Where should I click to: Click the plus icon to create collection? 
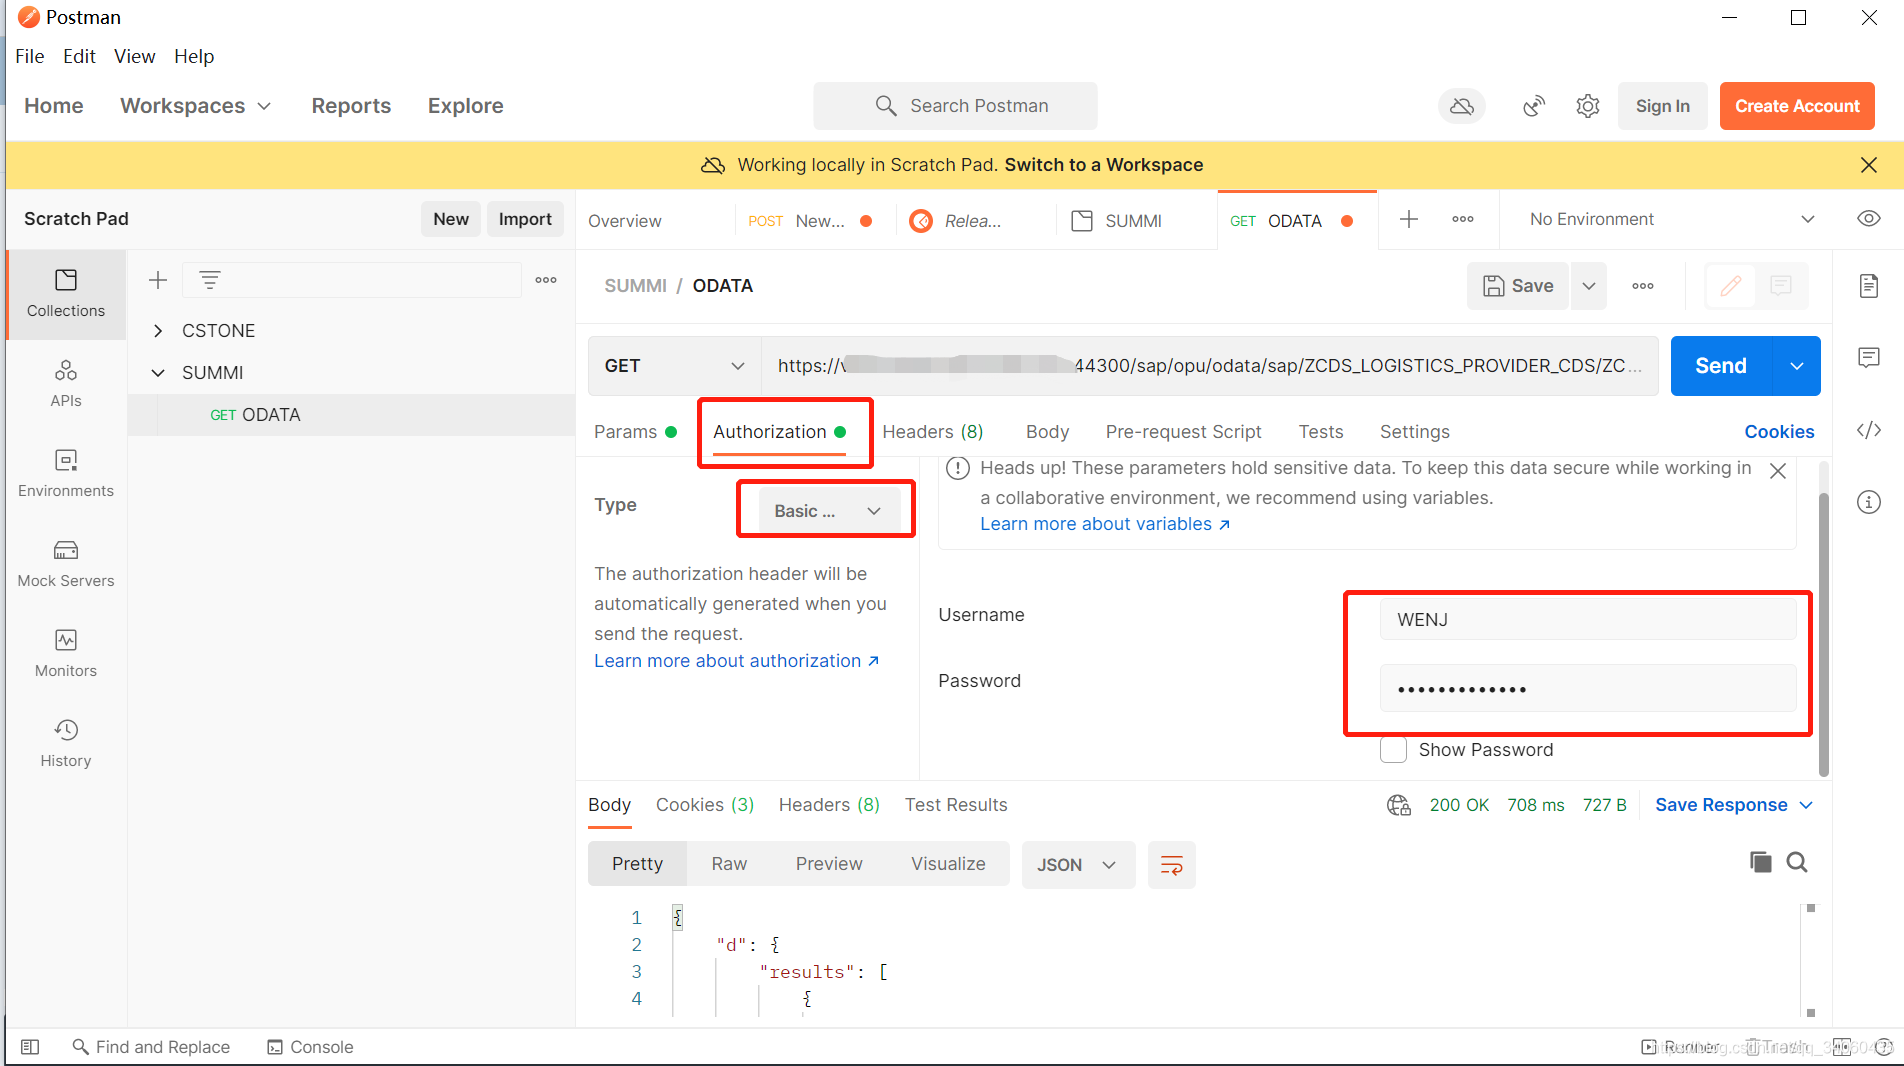(x=158, y=280)
